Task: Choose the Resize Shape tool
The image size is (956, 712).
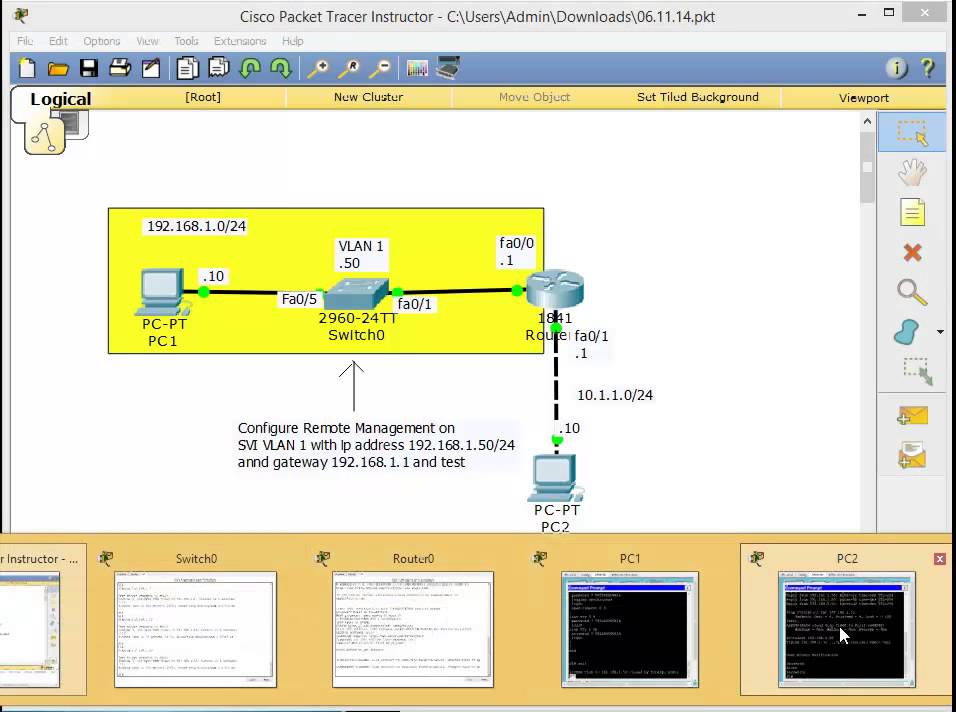Action: [x=918, y=371]
